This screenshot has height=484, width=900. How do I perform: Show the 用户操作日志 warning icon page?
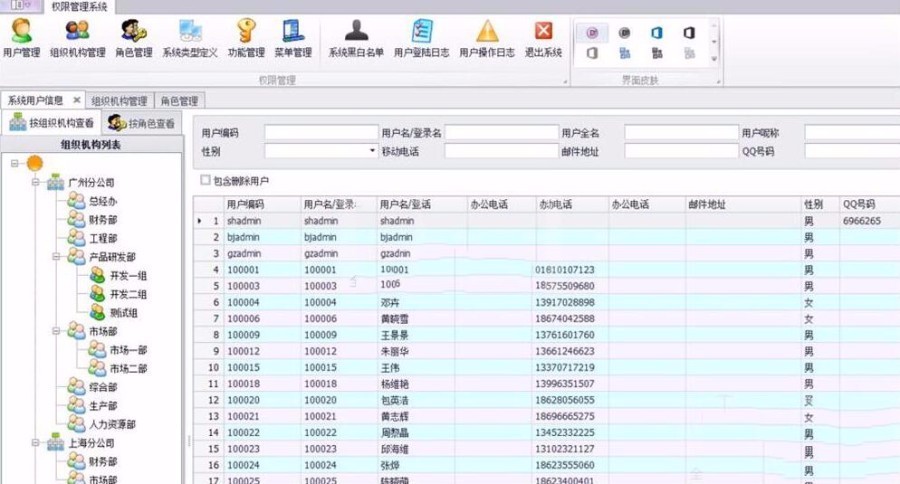click(487, 38)
